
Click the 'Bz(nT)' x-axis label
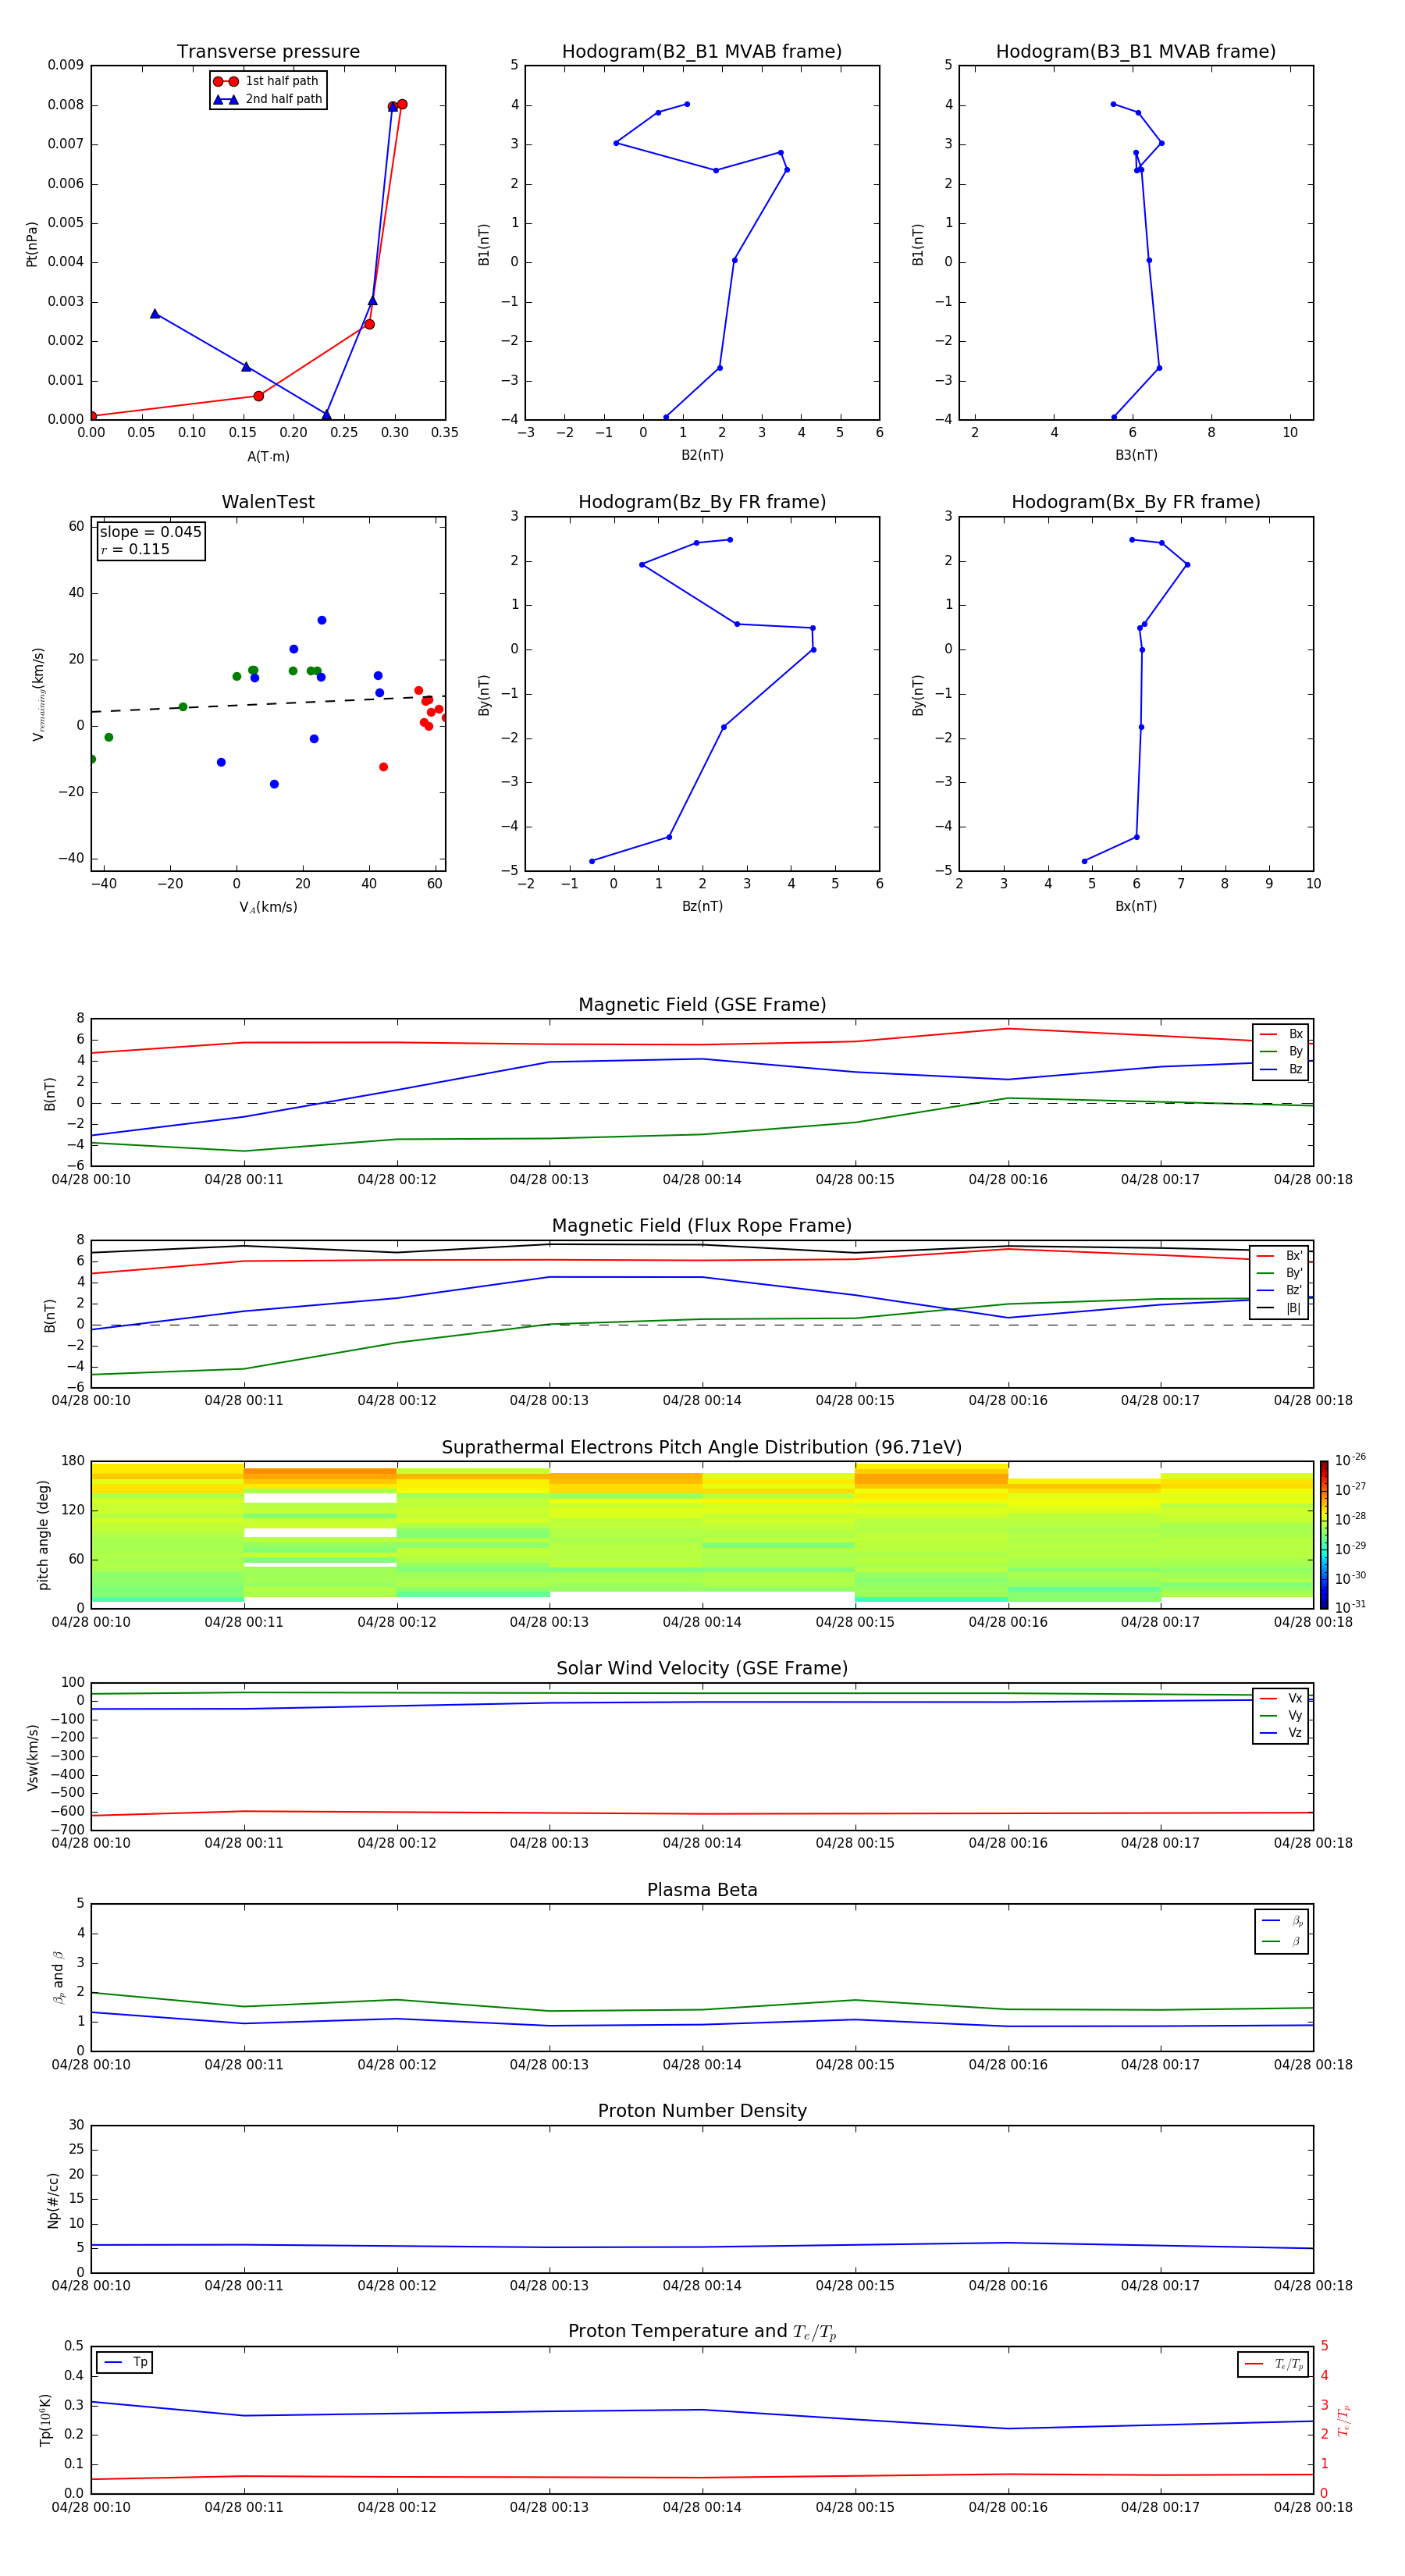tap(702, 906)
